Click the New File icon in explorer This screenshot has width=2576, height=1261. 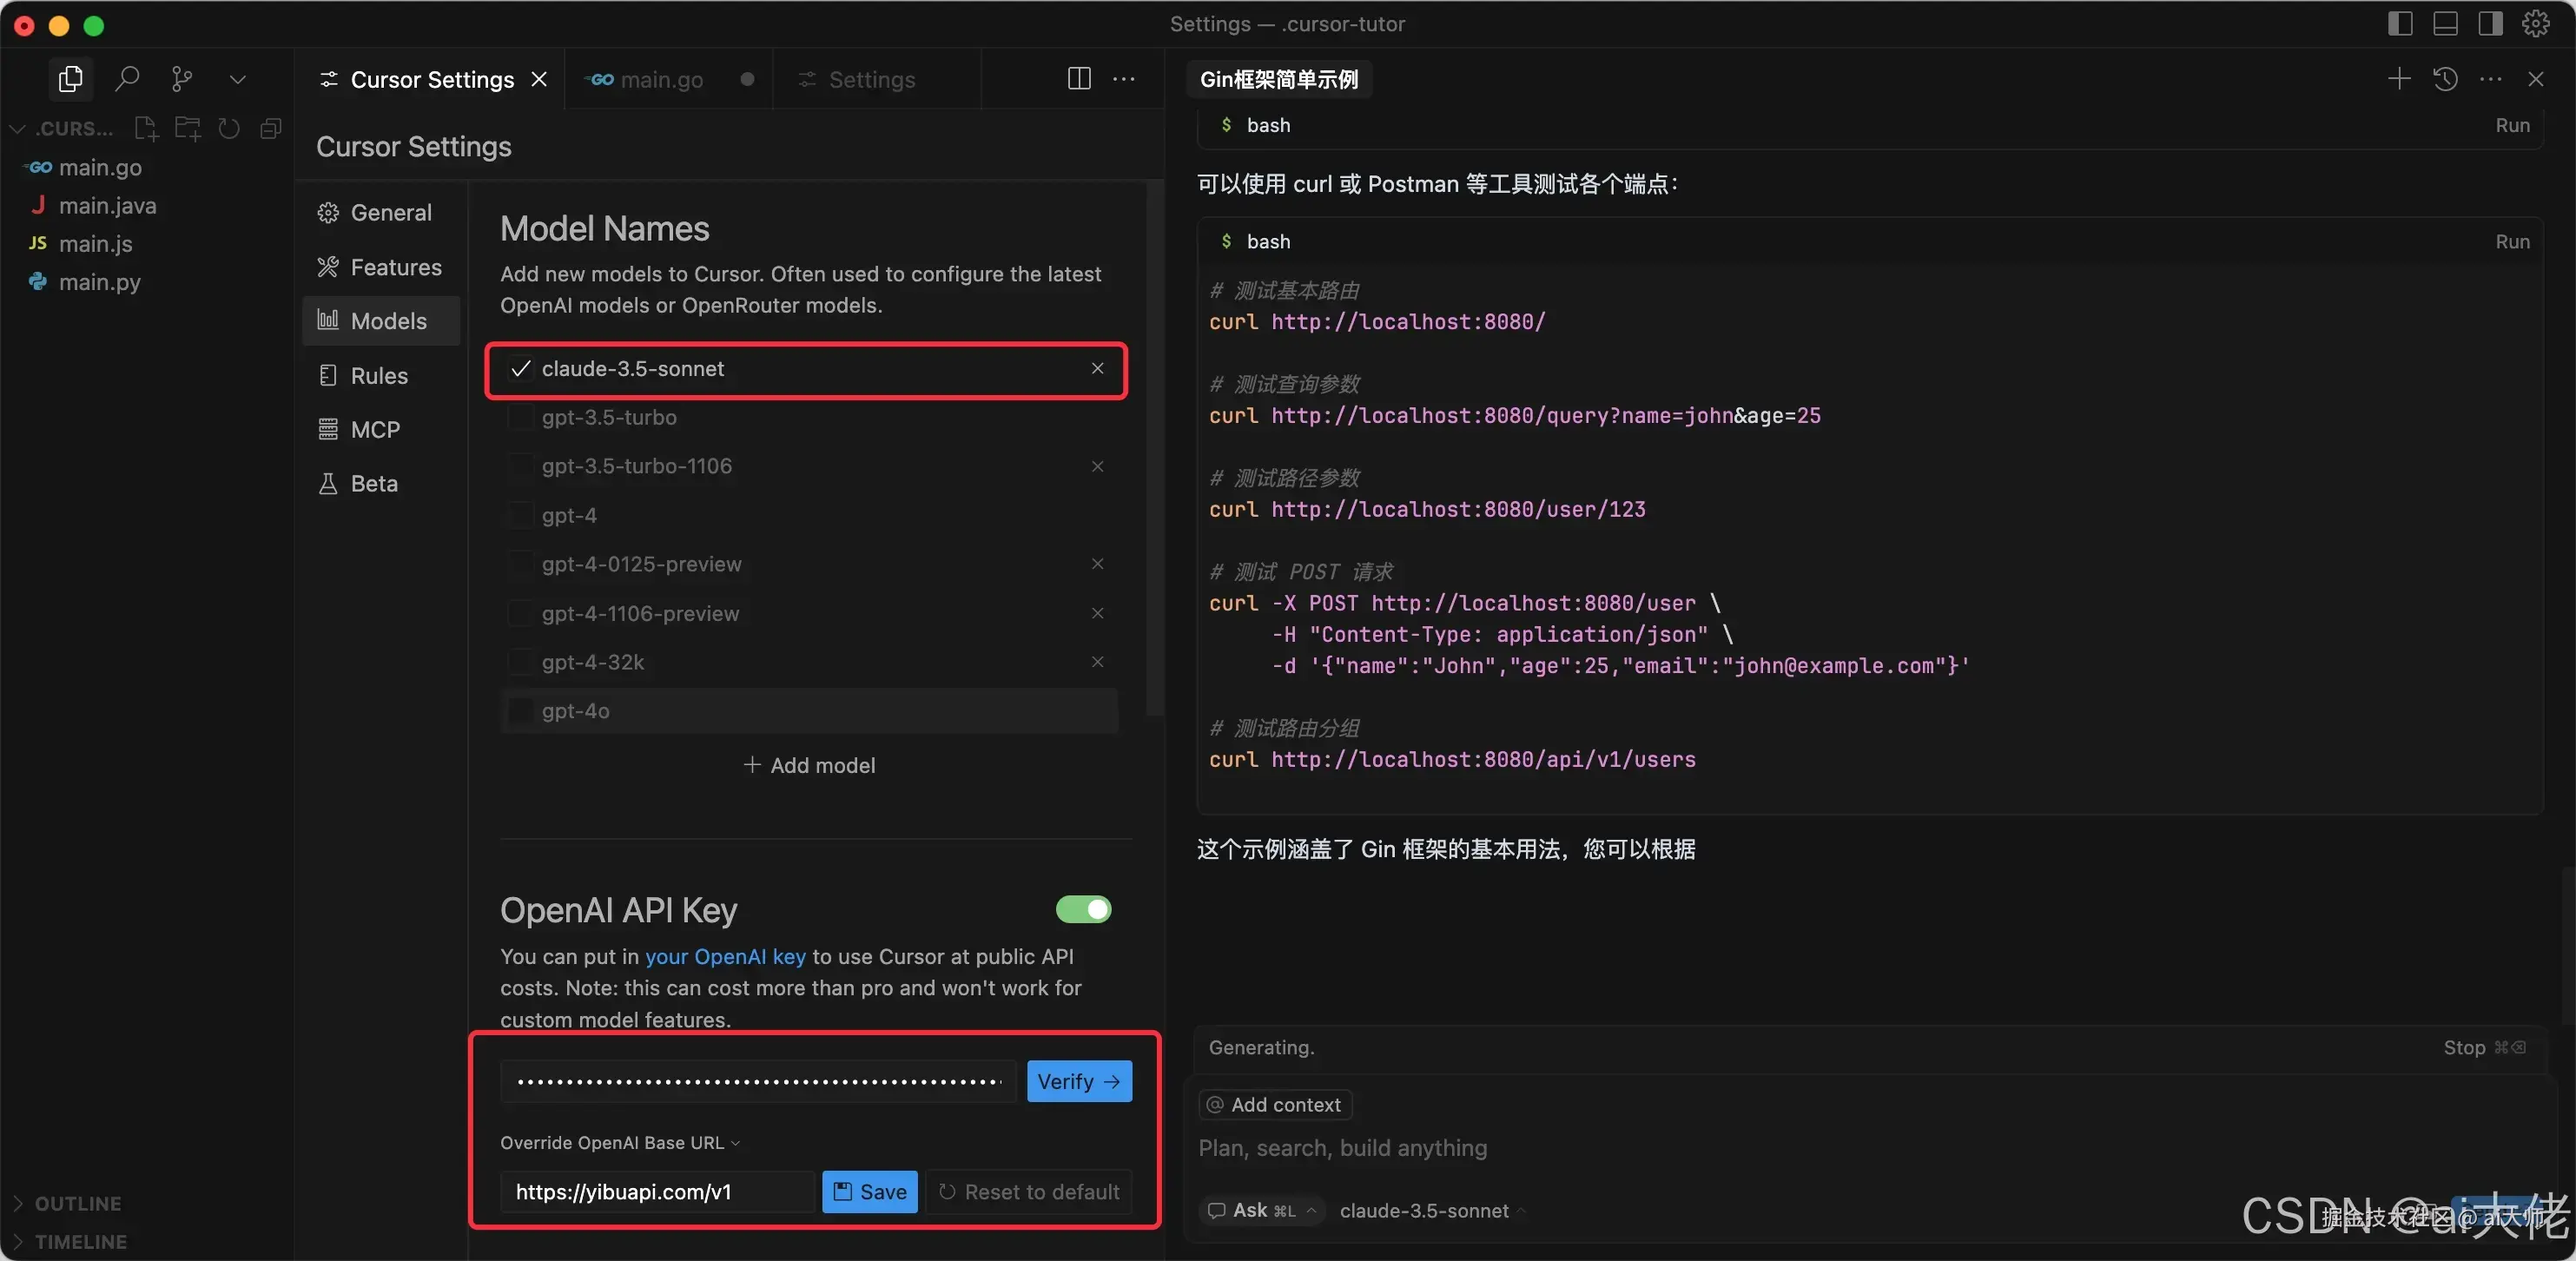point(146,128)
